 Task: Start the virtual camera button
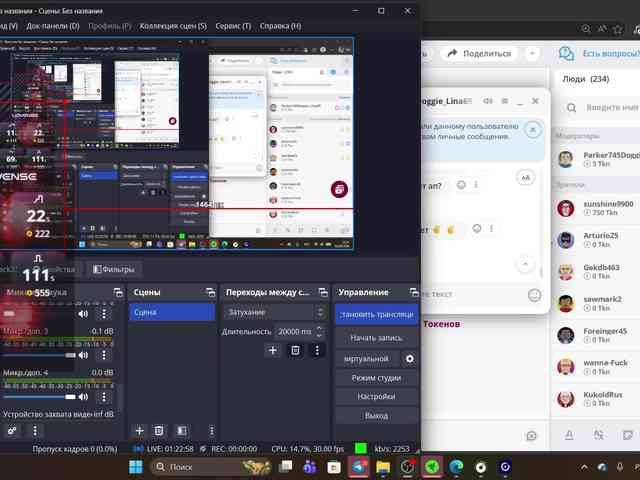(x=367, y=359)
